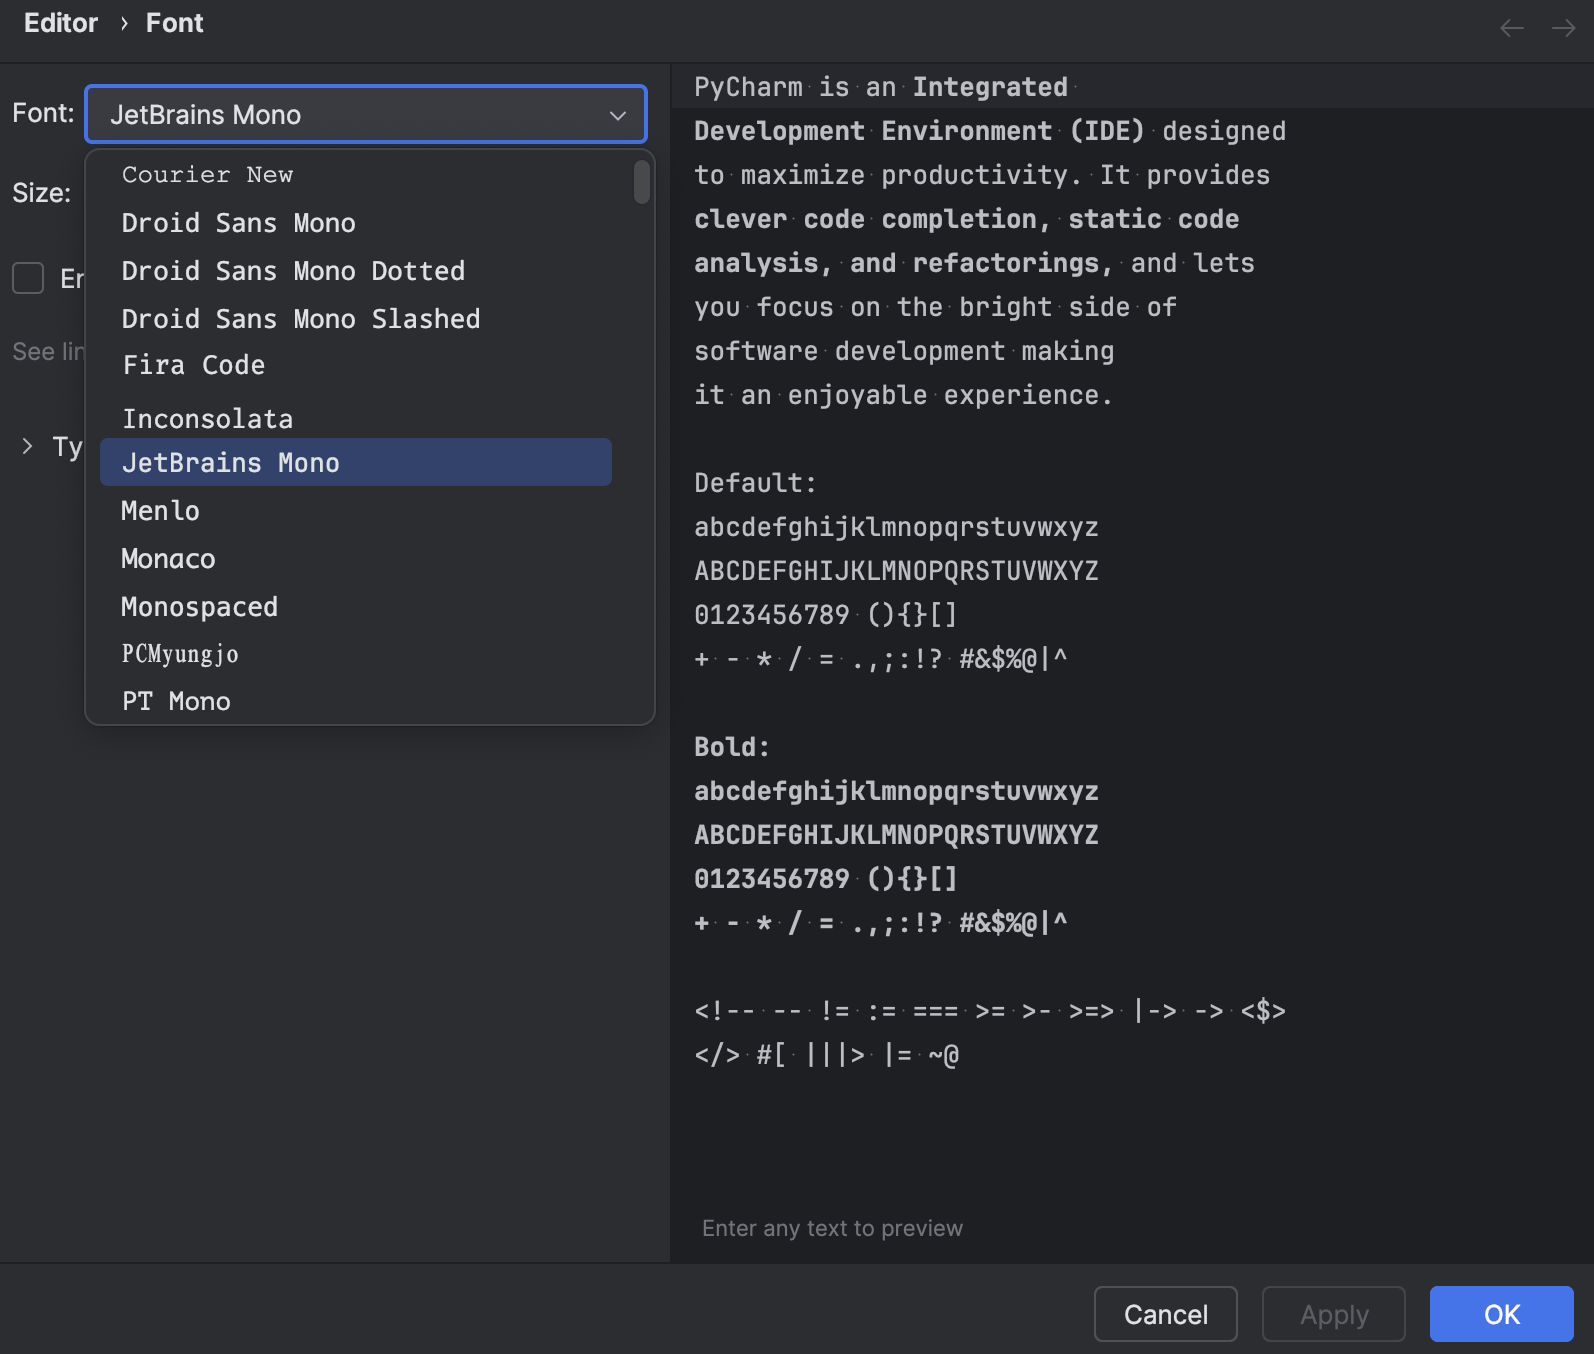Choose Courier New from the font list

(356, 175)
